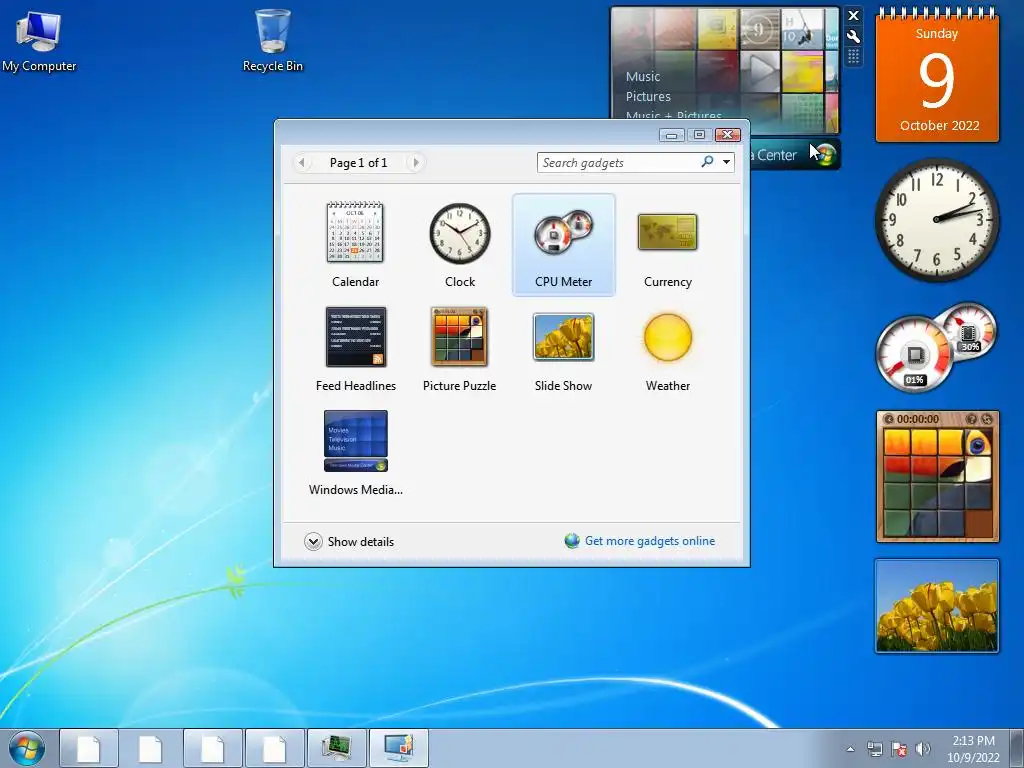1024x768 pixels.
Task: Go to next gadget page arrow
Action: (416, 162)
